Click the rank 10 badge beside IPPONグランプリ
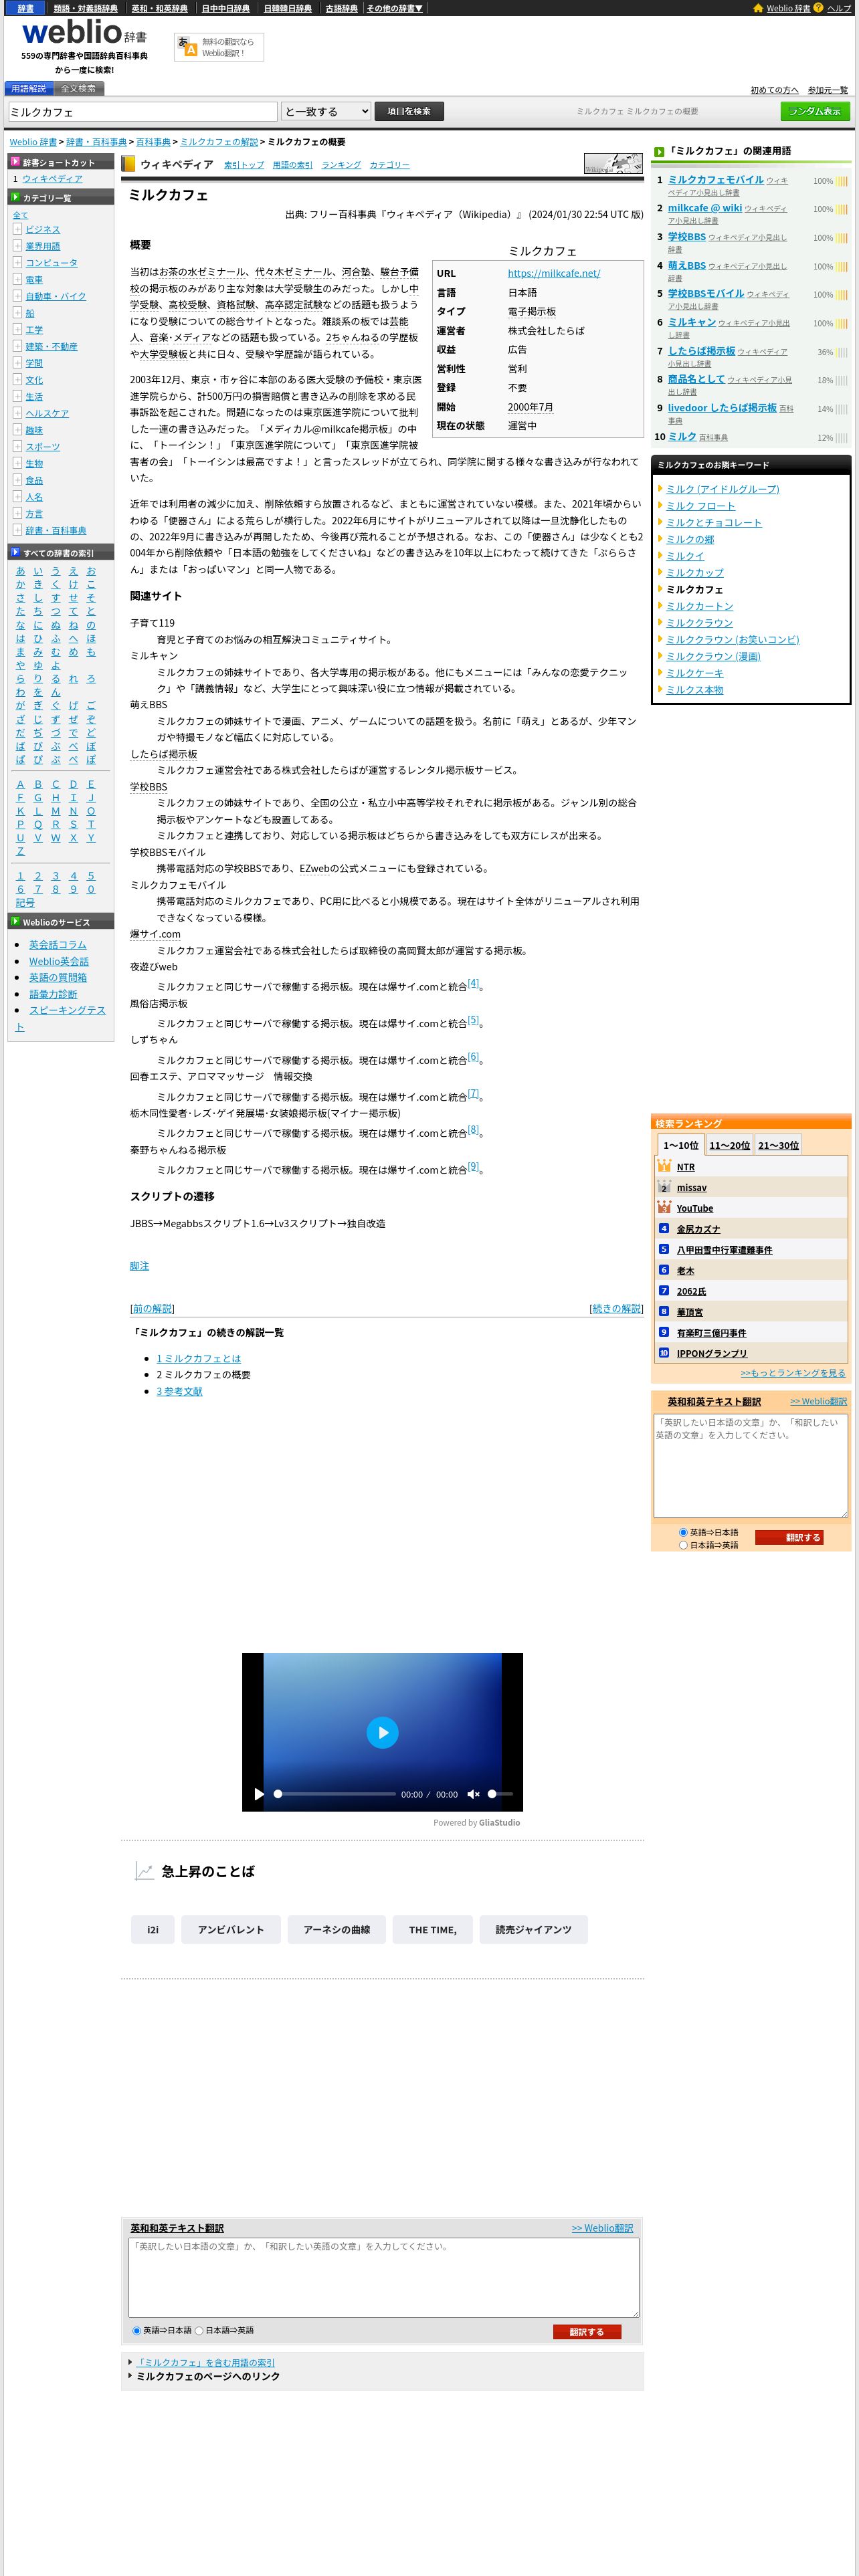The image size is (859, 2576). pyautogui.click(x=664, y=1352)
